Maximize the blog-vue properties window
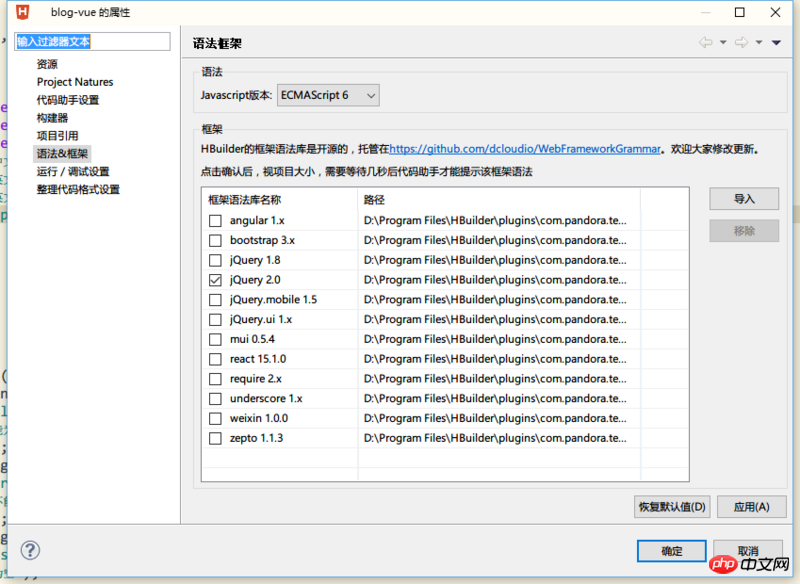Viewport: 800px width, 584px height. click(x=740, y=12)
